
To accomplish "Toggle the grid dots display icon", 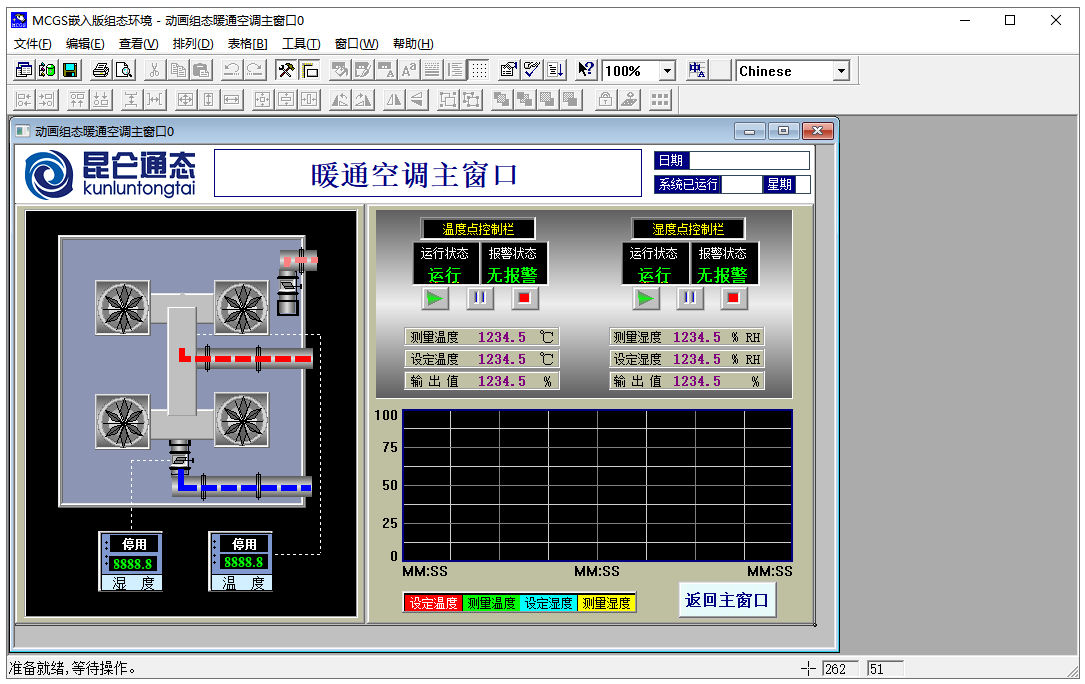I will tap(479, 70).
